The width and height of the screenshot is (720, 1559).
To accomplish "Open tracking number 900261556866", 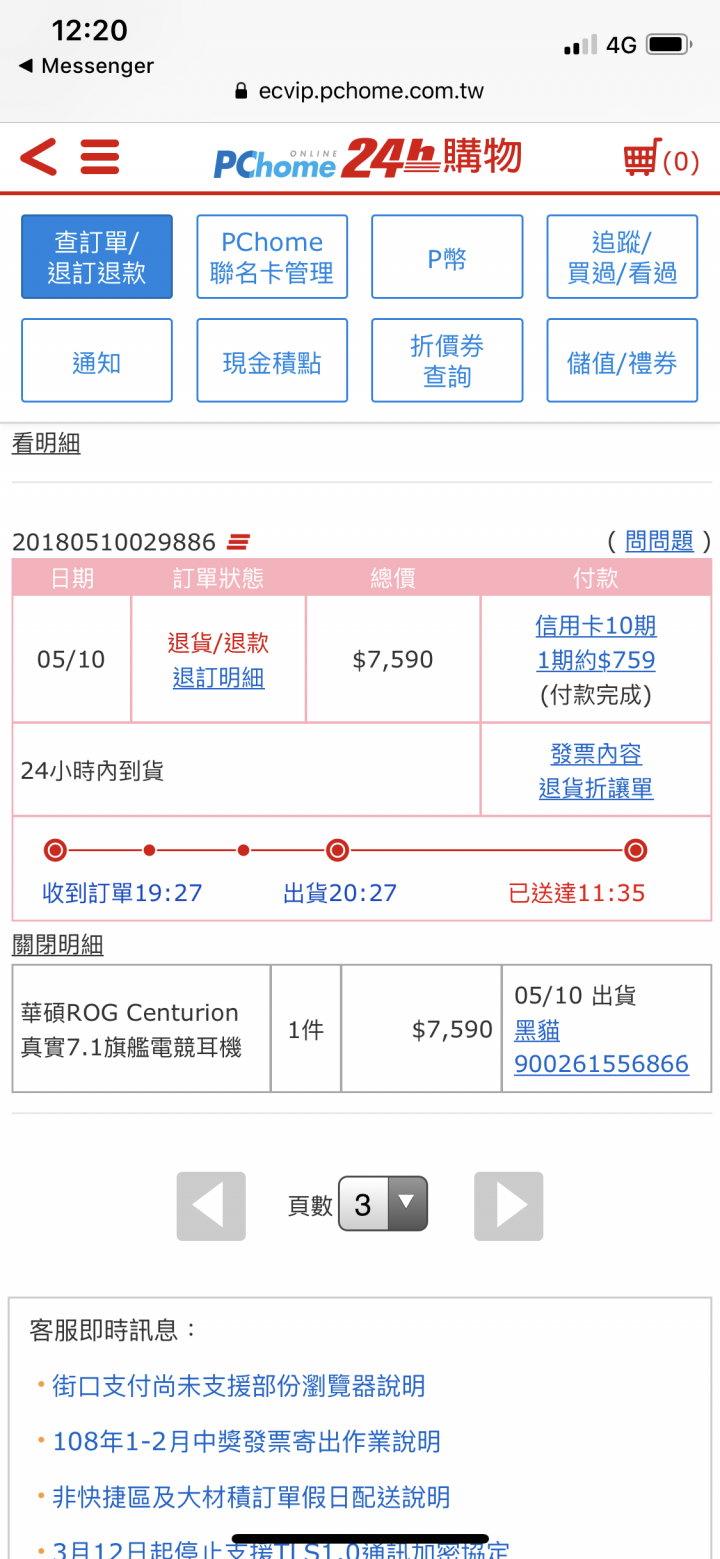I will coord(601,1063).
